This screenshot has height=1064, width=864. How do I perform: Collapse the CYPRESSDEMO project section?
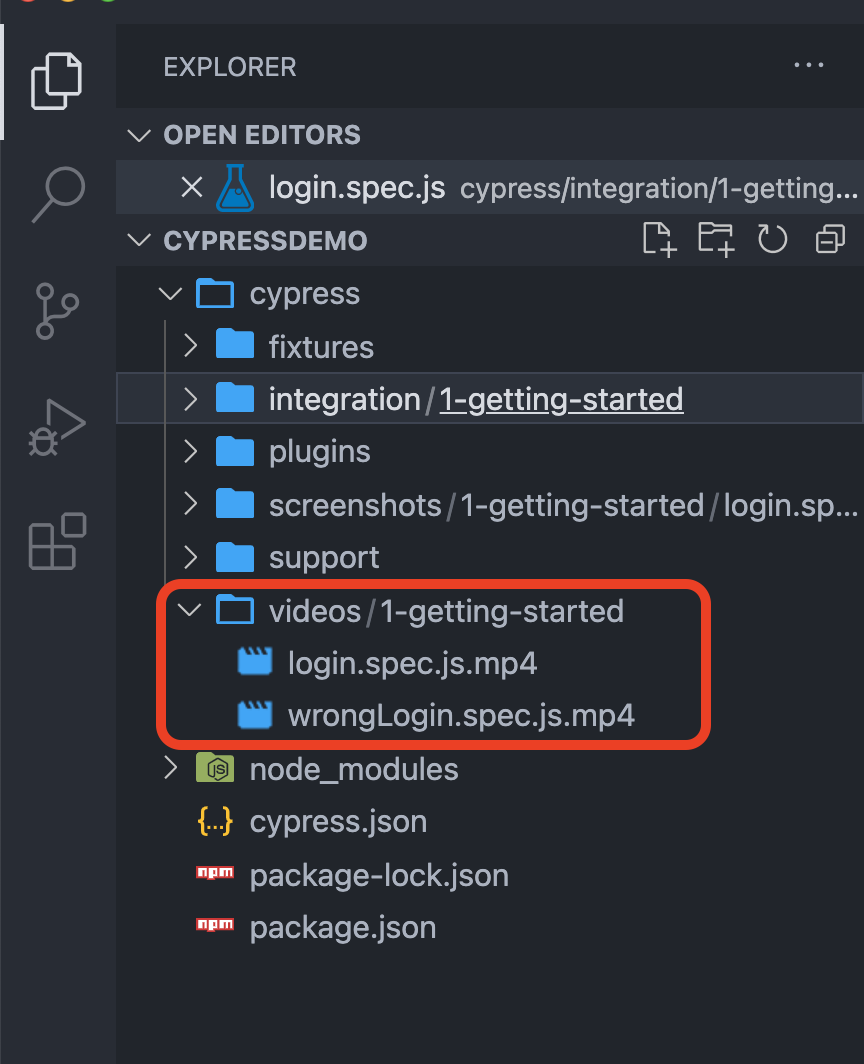141,241
